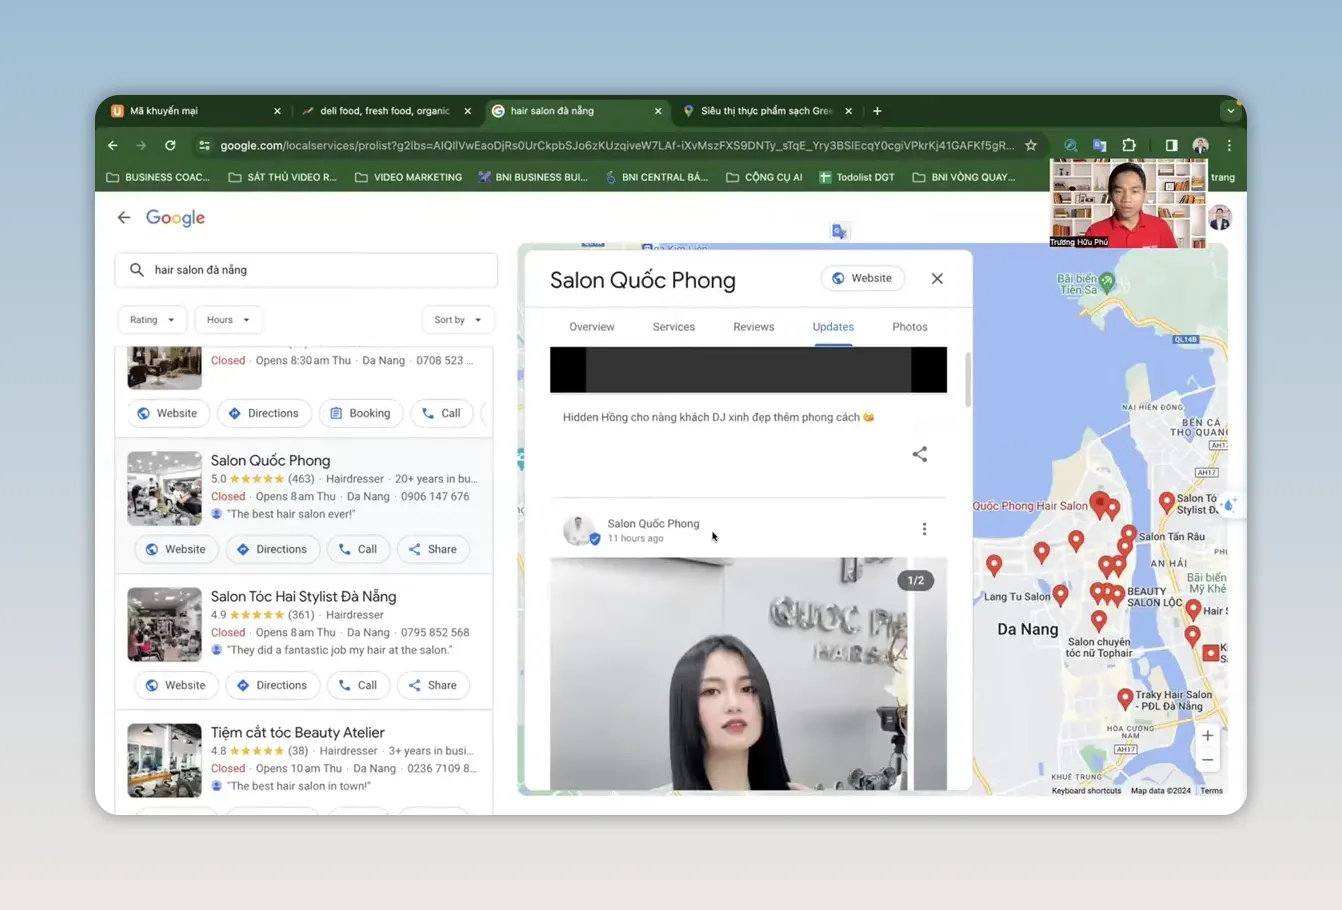Open Website for Salon Quốc Phong listing

pos(175,549)
